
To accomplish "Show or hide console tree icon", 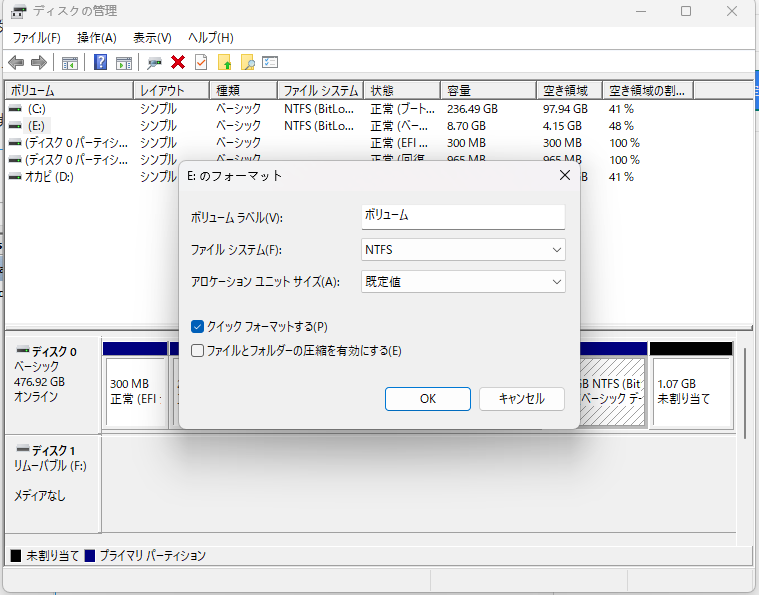I will point(70,62).
